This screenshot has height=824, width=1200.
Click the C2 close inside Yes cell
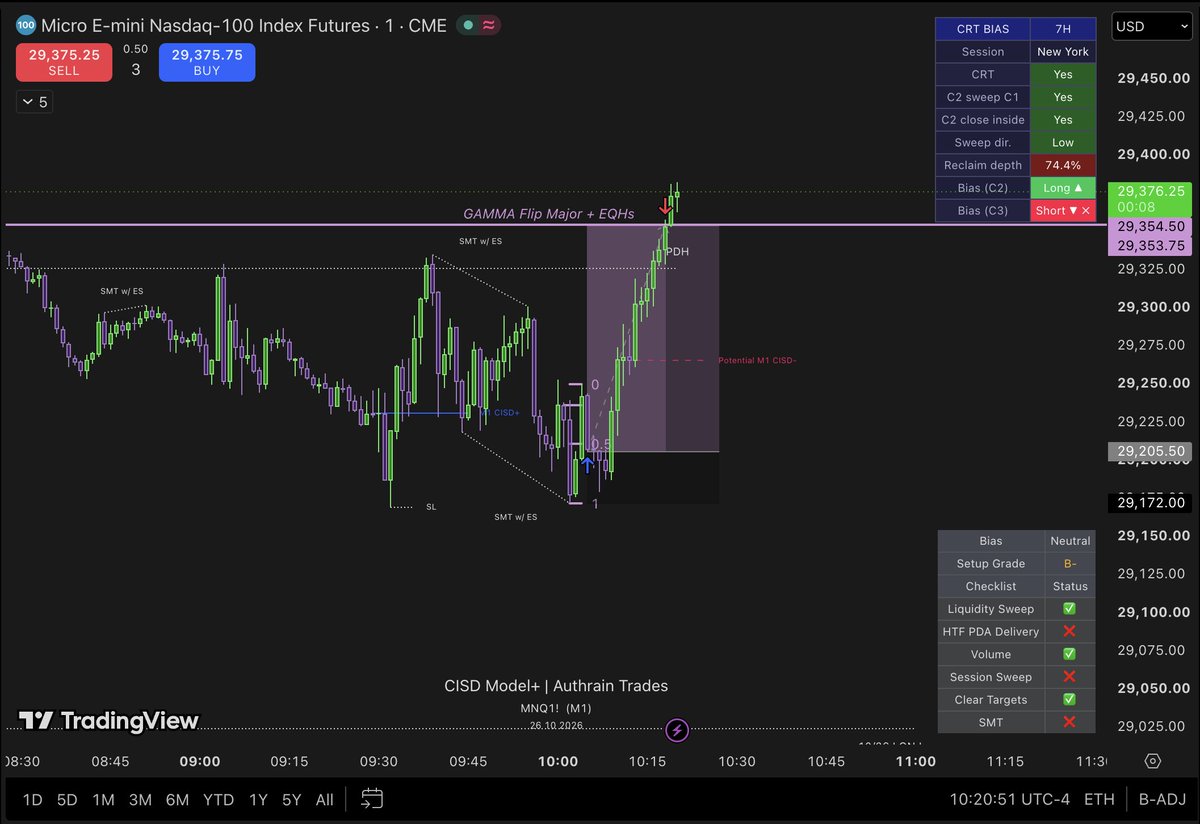1063,120
